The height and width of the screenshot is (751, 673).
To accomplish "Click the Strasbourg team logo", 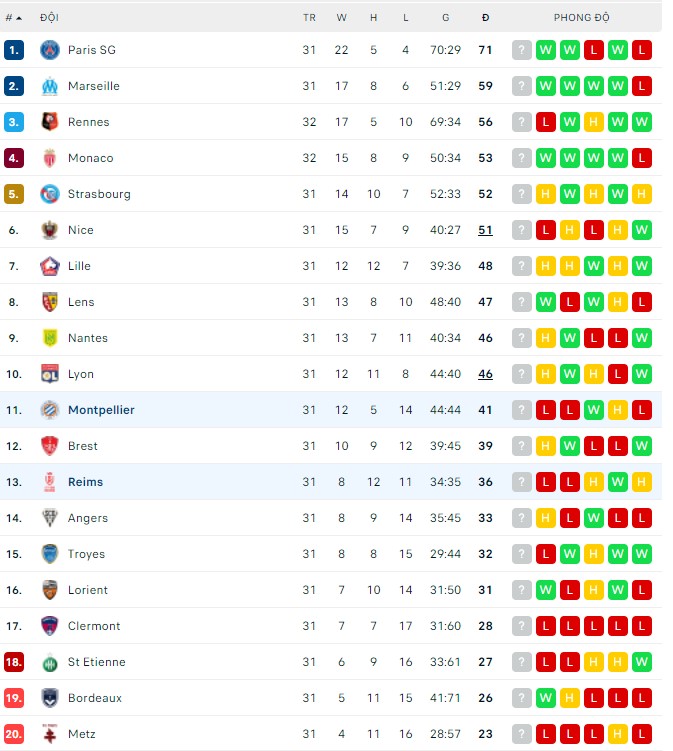I will [x=50, y=194].
